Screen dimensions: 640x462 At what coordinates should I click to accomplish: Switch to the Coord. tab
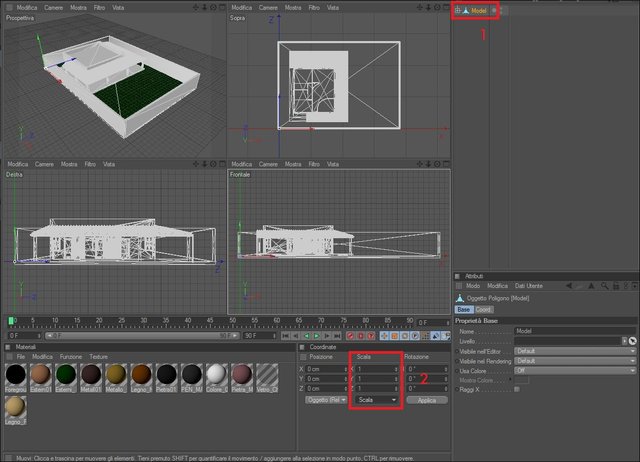pyautogui.click(x=484, y=309)
